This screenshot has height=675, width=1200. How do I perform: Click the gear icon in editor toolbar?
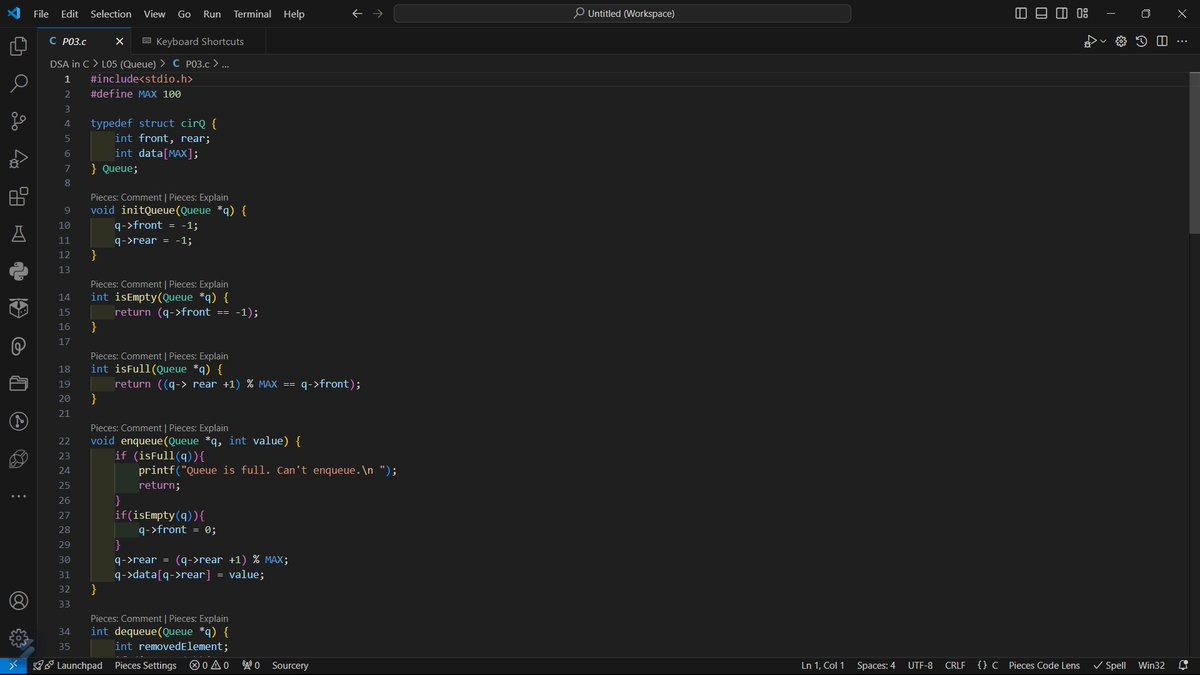pos(1121,41)
